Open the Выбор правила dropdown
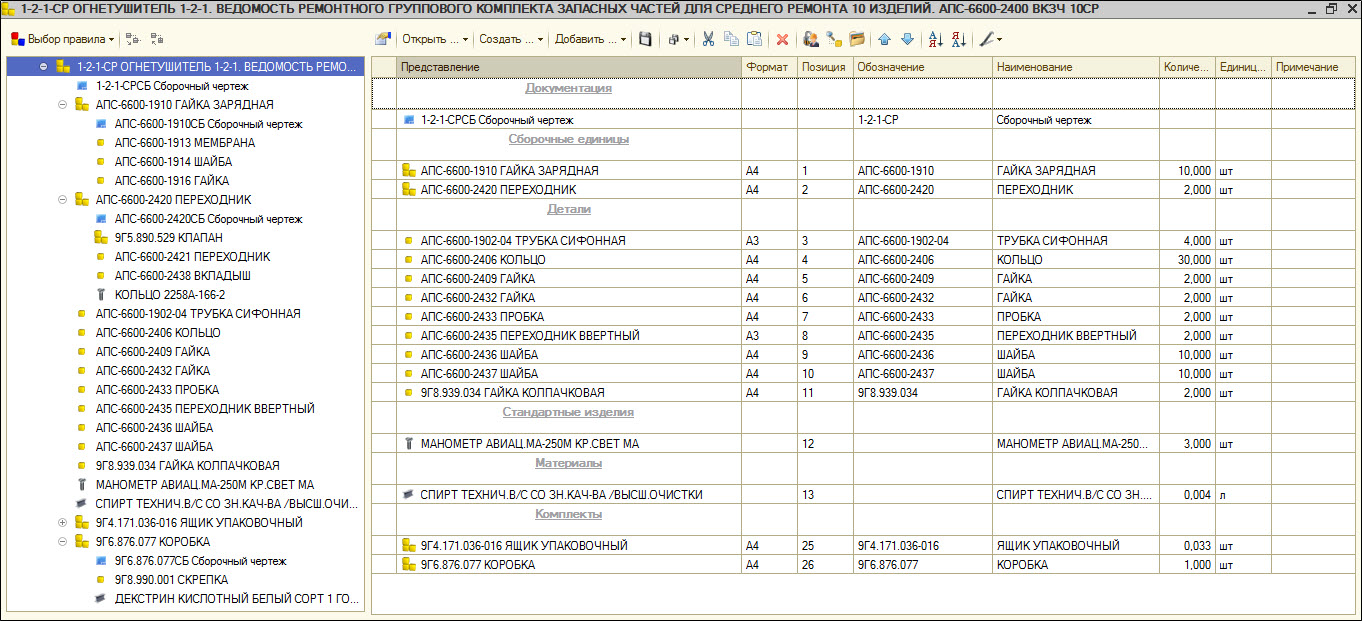The width and height of the screenshot is (1362, 621). (x=65, y=40)
